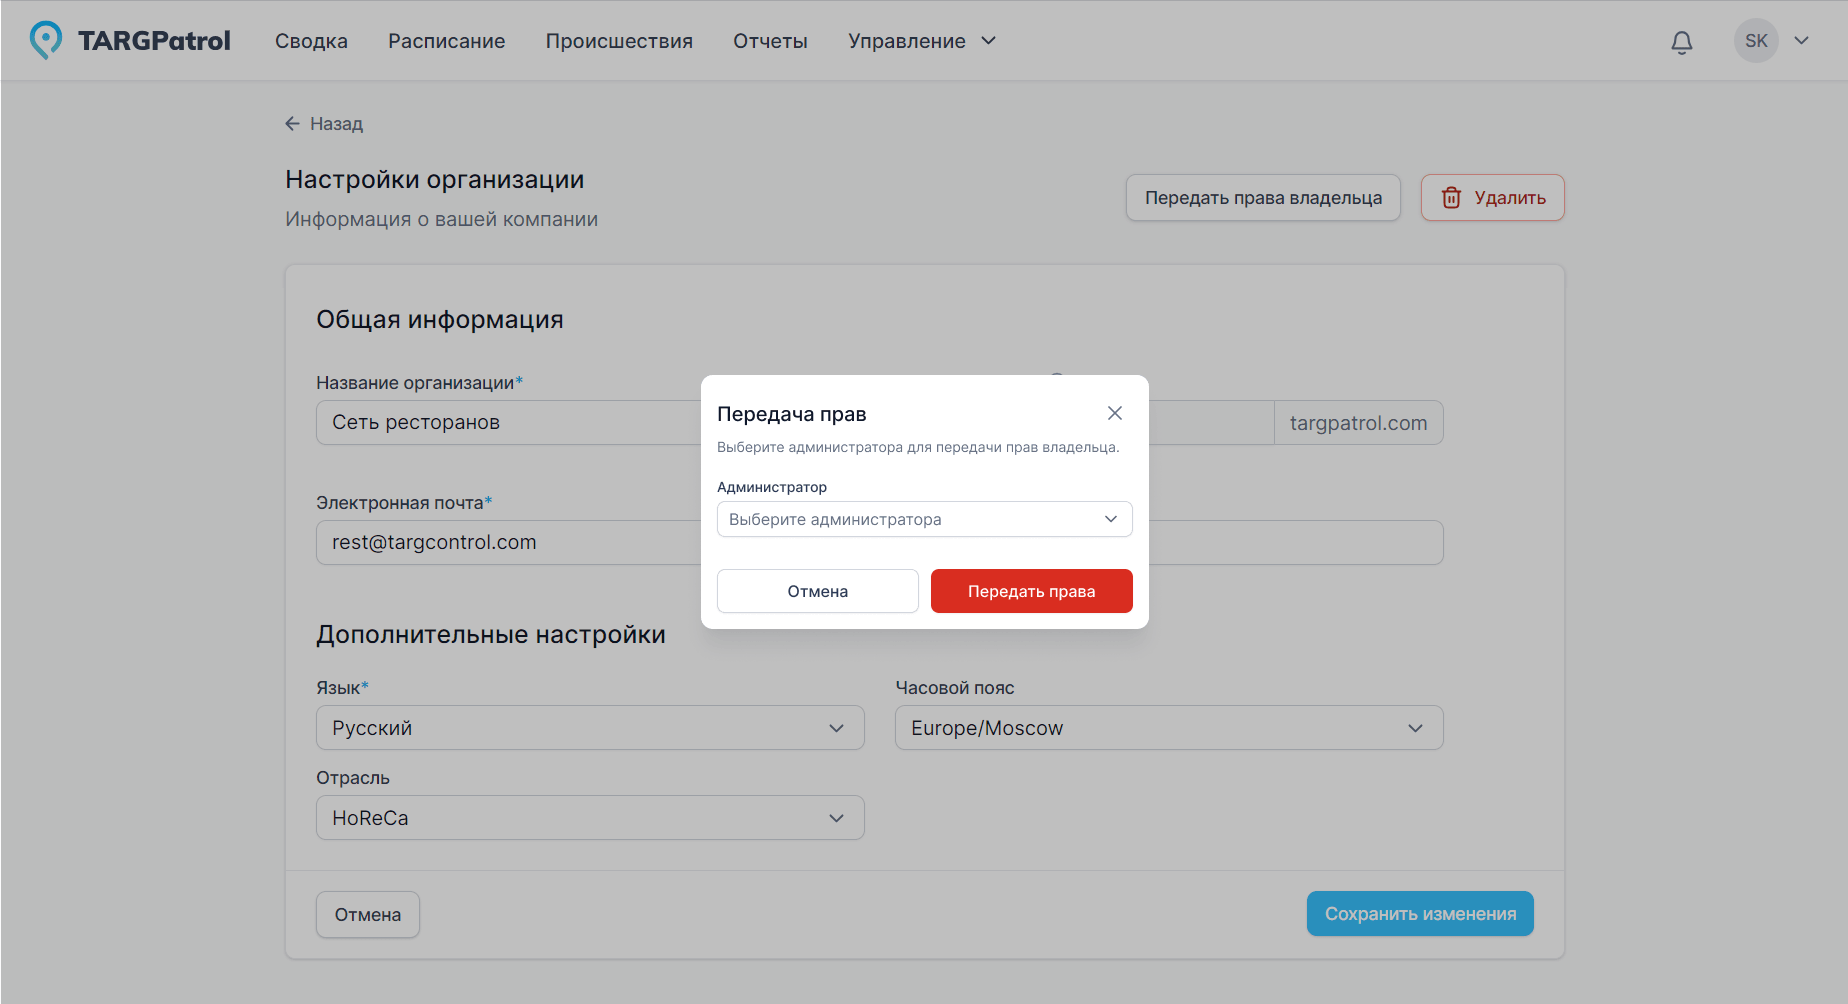Go to the Сводка menu item
This screenshot has width=1848, height=1004.
311,41
